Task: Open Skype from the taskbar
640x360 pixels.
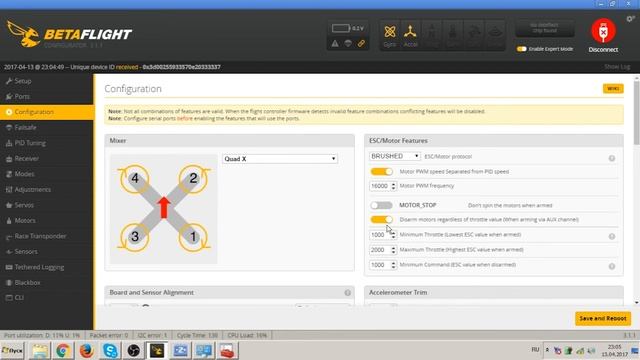Action: pyautogui.click(x=110, y=351)
